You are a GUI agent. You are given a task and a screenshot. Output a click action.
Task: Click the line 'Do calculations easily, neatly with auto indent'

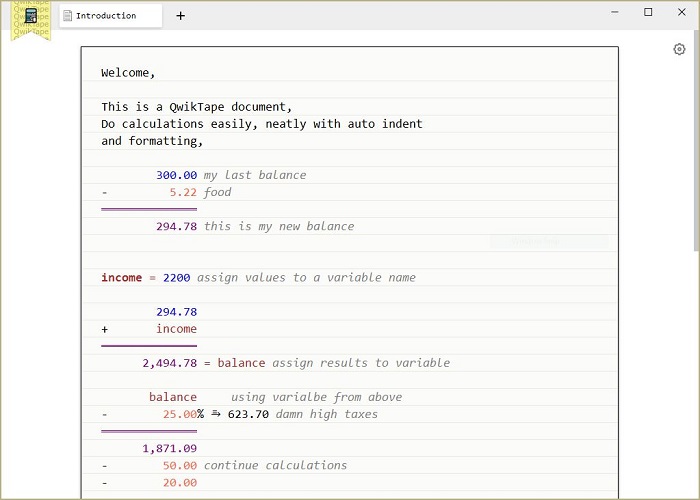[262, 124]
